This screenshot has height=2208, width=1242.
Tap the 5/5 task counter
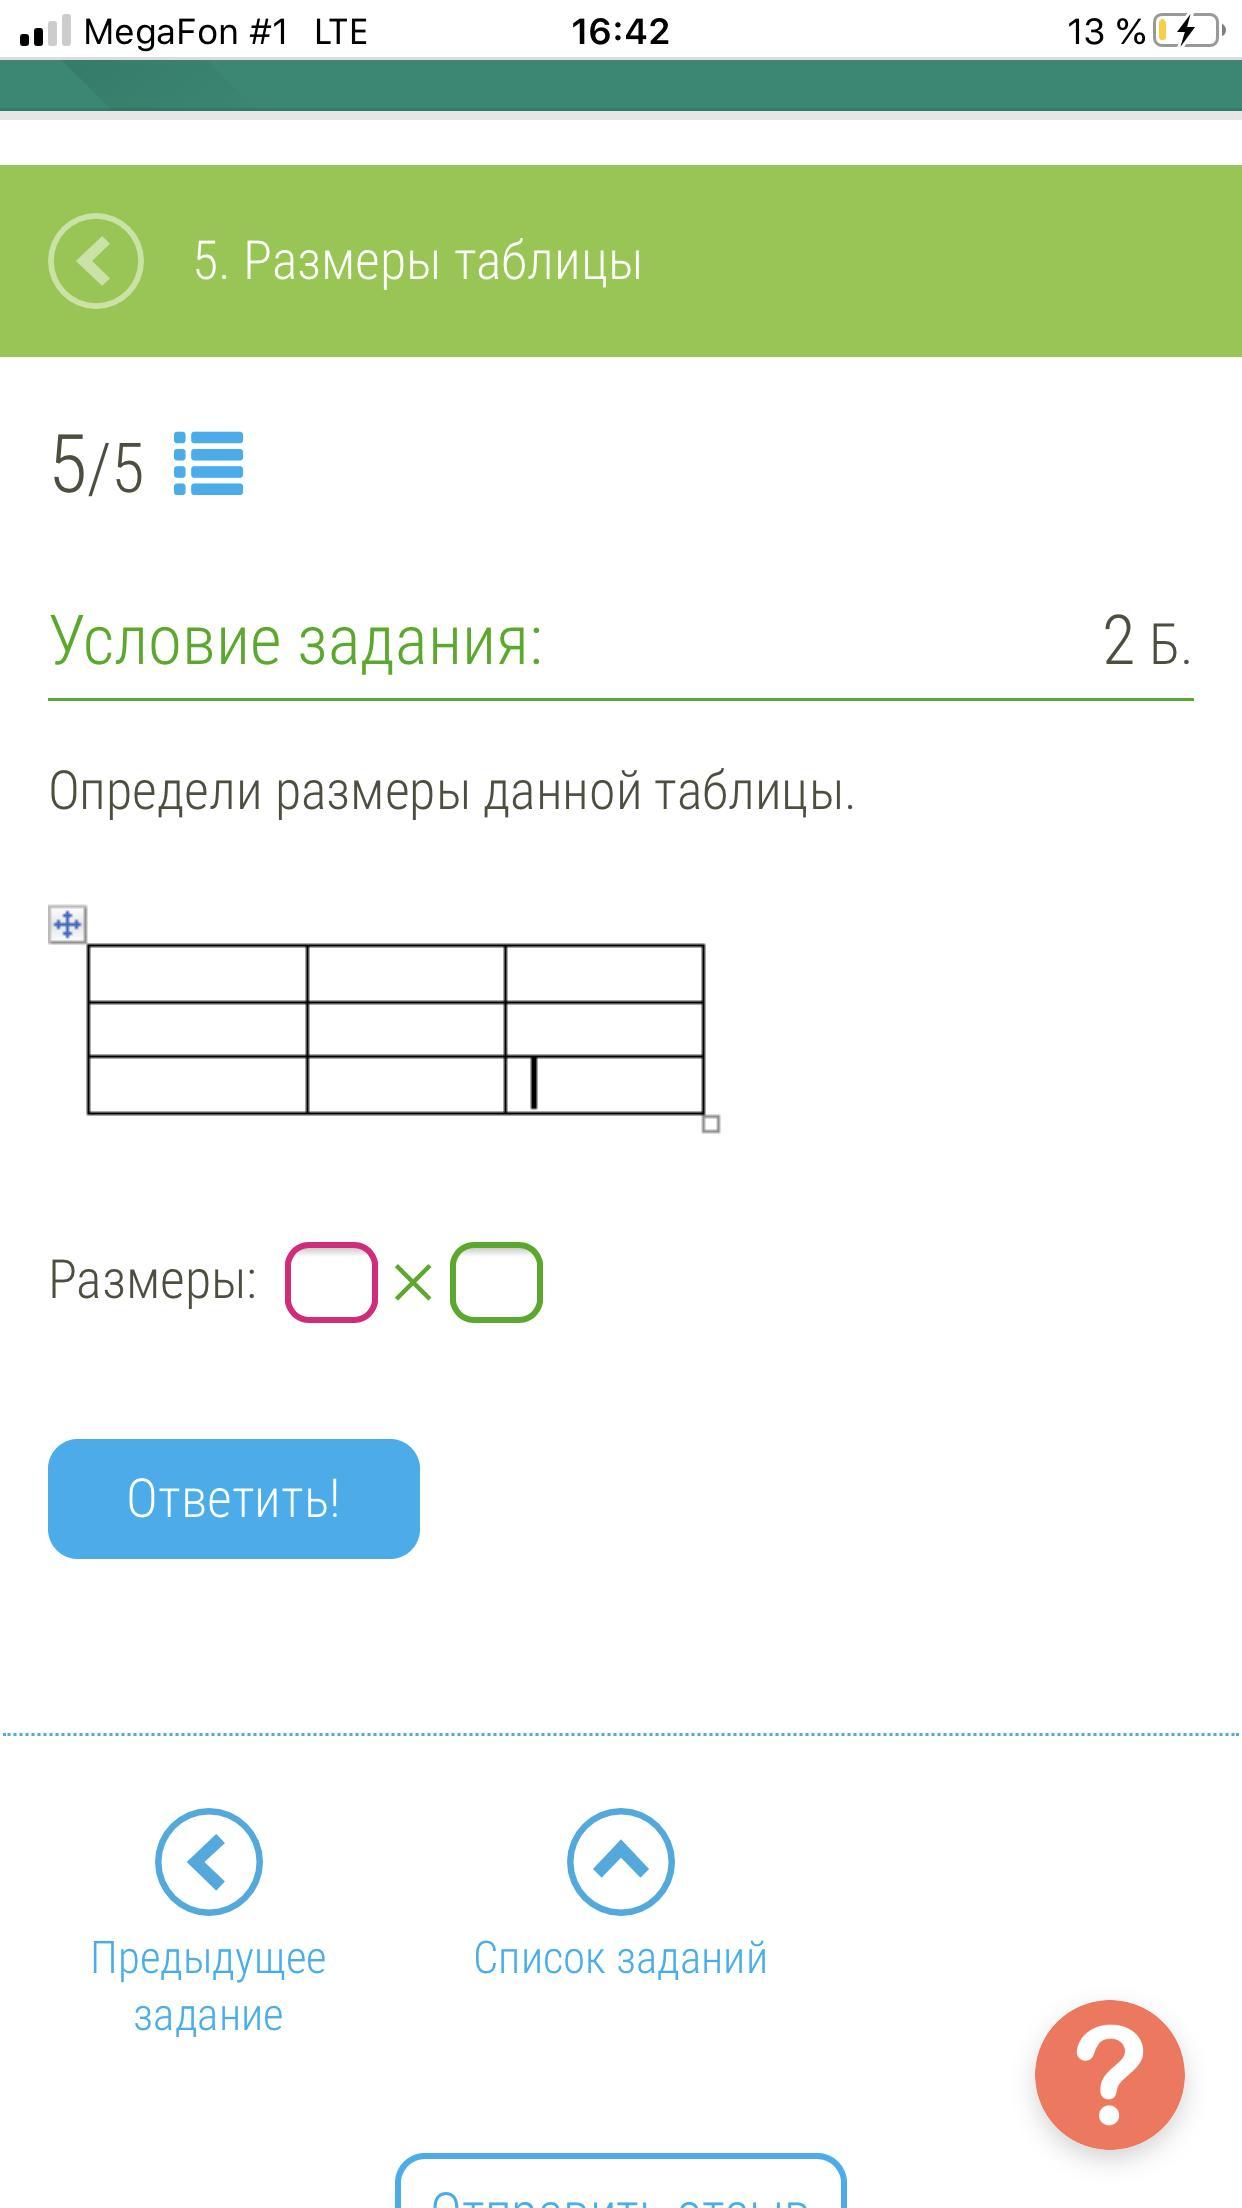(x=98, y=465)
